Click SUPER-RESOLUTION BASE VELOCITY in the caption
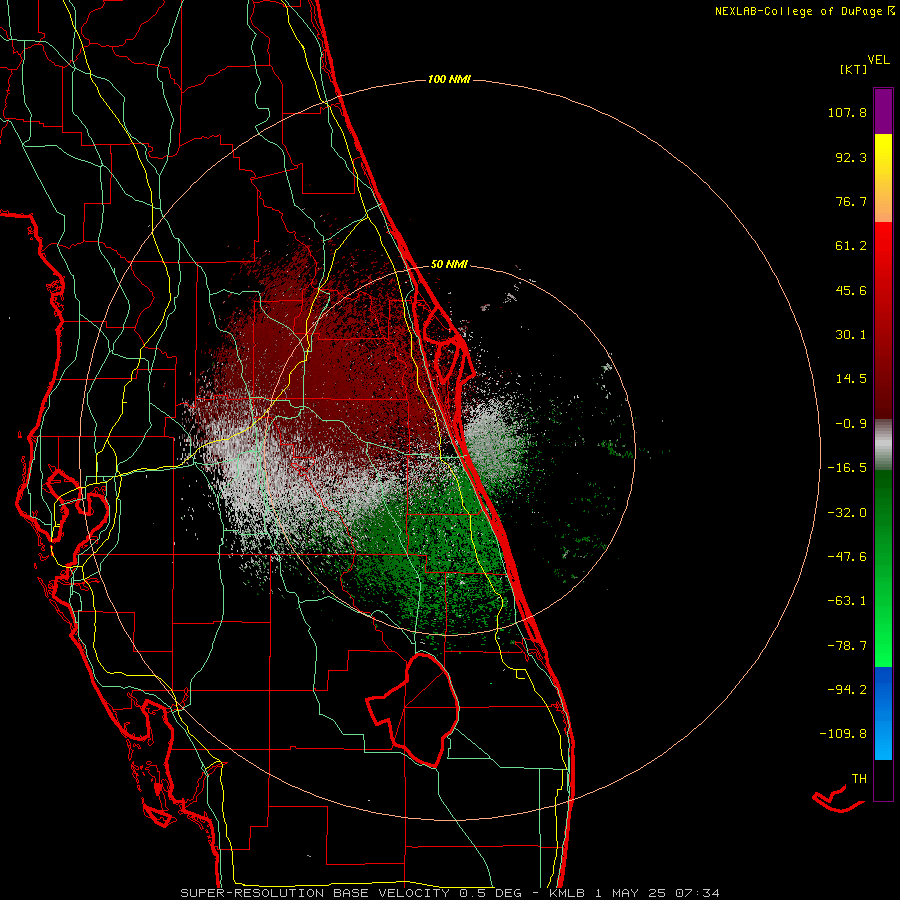Viewport: 900px width, 900px height. click(x=315, y=893)
